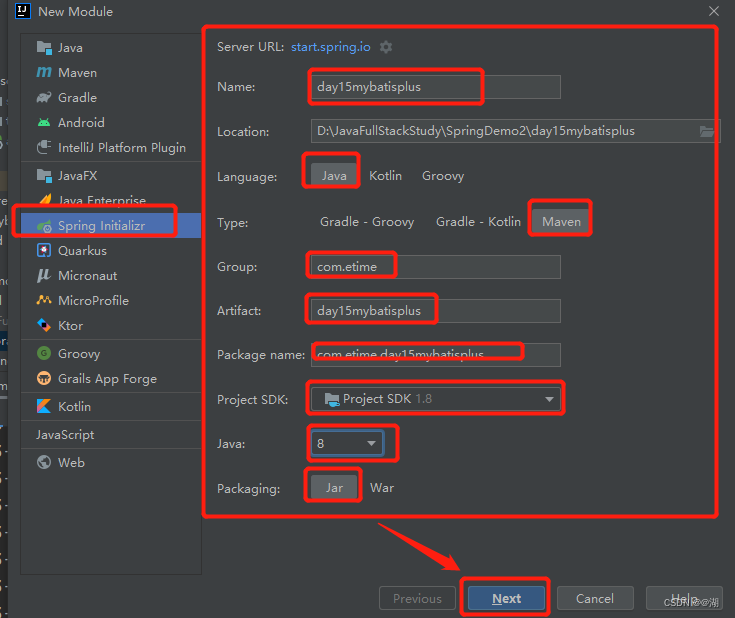Image resolution: width=735 pixels, height=618 pixels.
Task: Click the Gradle elephant icon
Action: click(44, 98)
